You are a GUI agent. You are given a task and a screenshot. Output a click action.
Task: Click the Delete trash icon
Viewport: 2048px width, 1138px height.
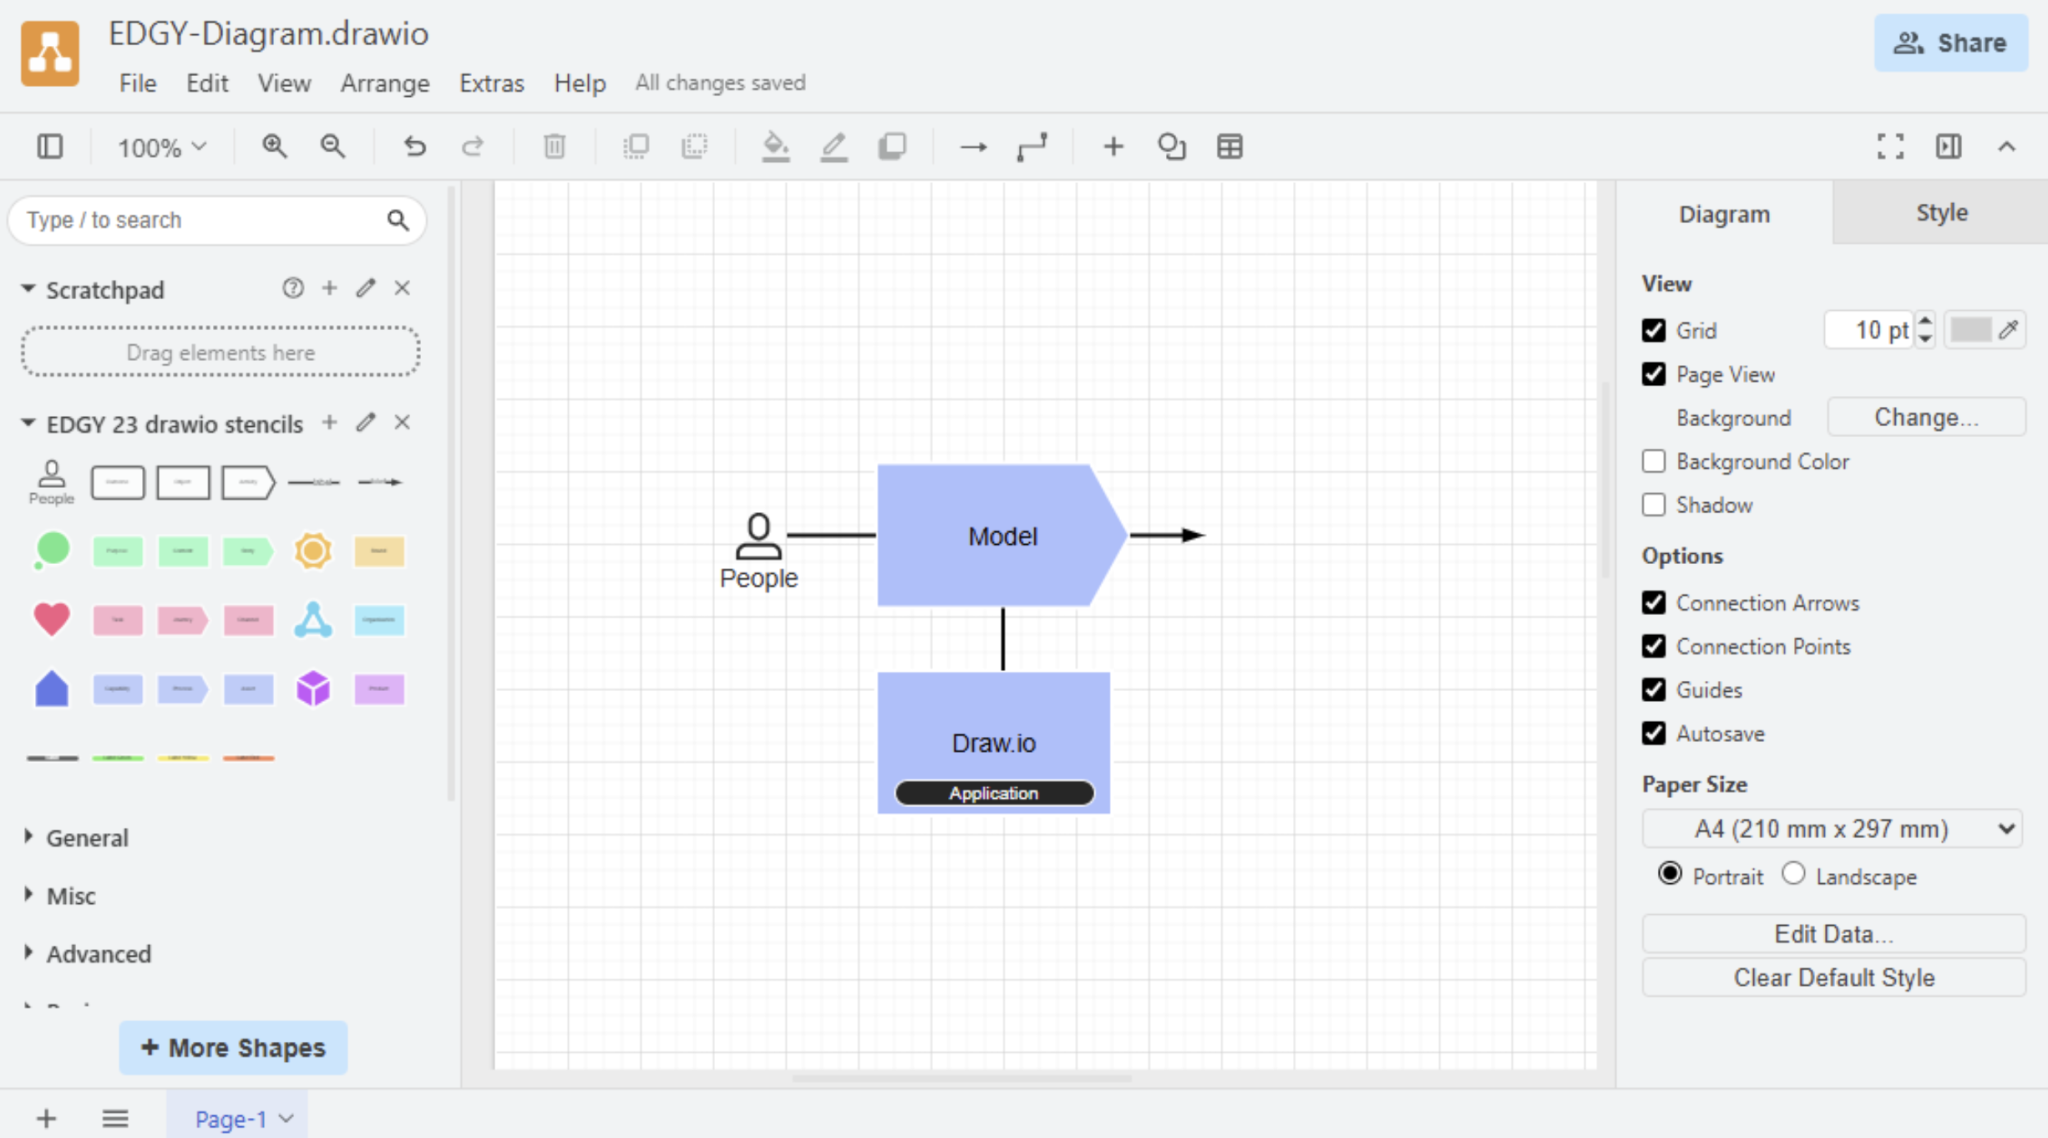pos(554,147)
